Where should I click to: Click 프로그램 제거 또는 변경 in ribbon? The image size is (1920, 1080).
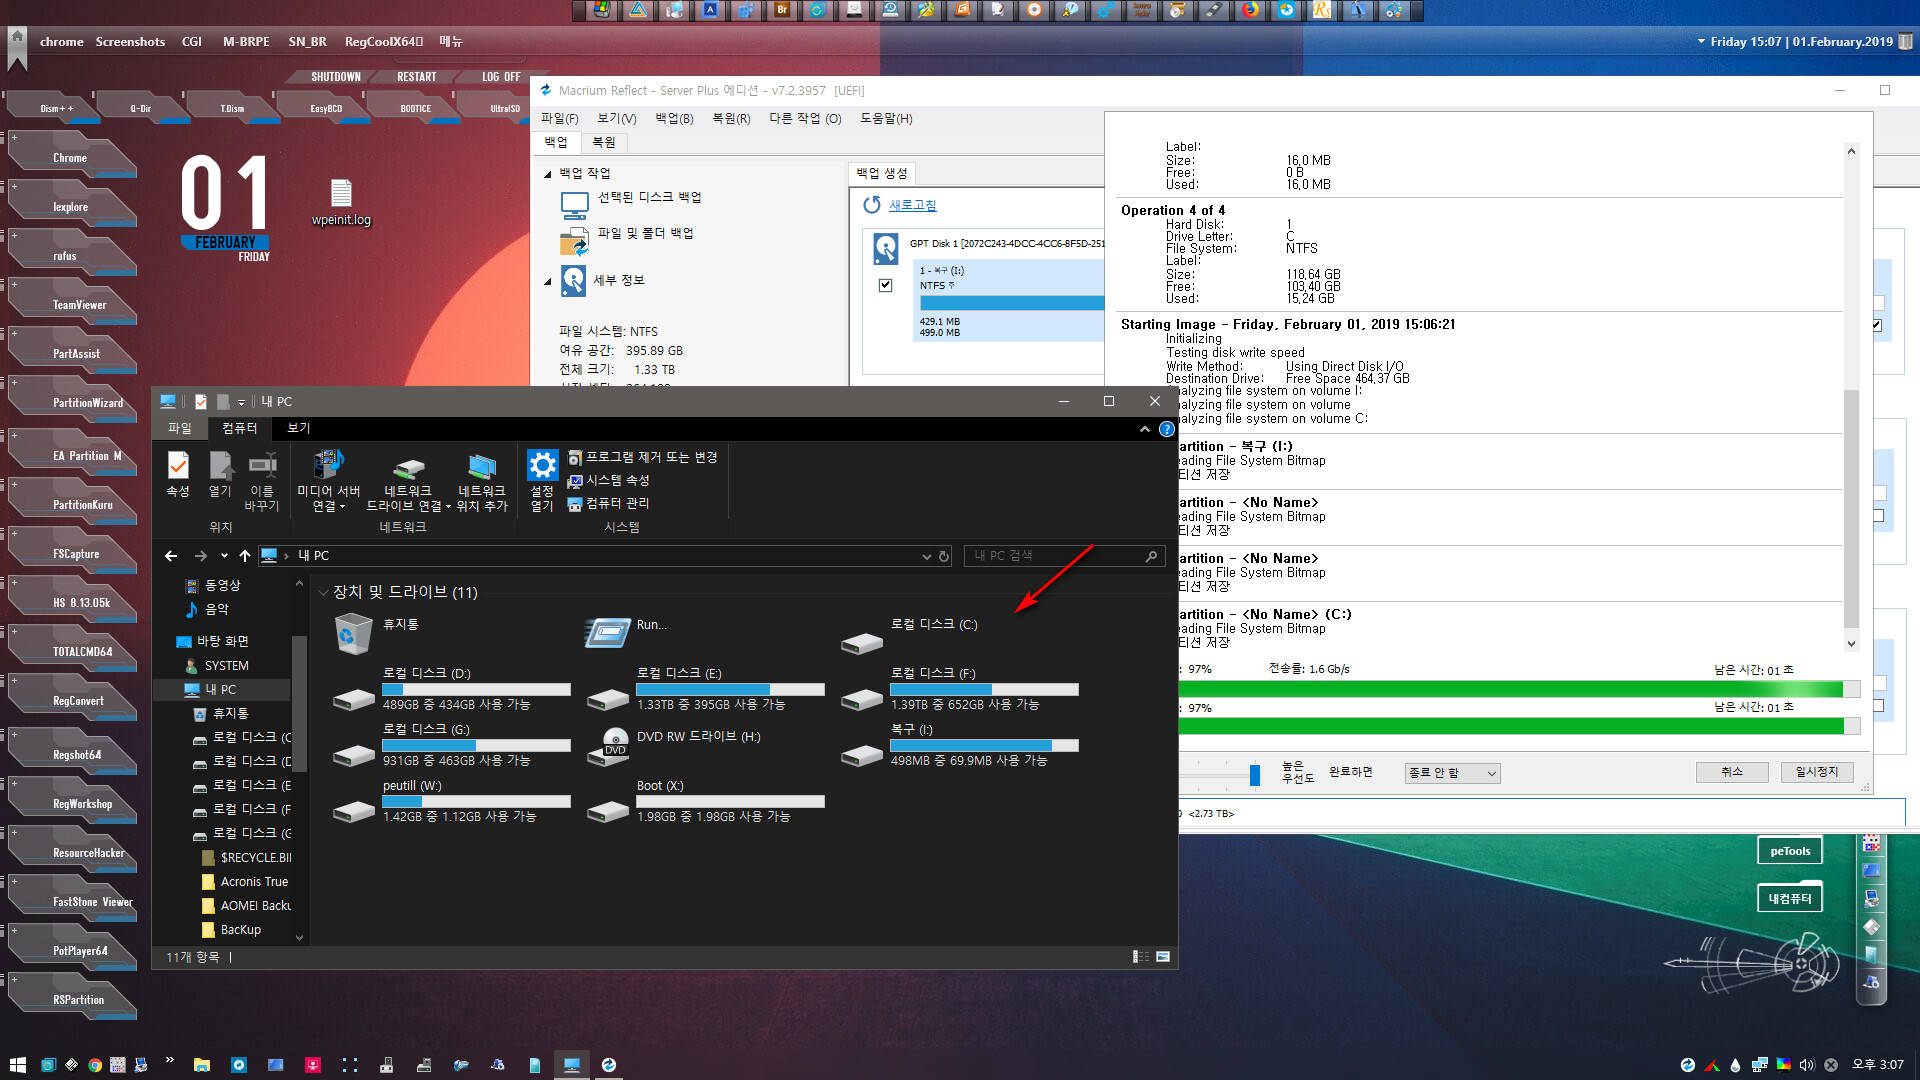[x=642, y=457]
